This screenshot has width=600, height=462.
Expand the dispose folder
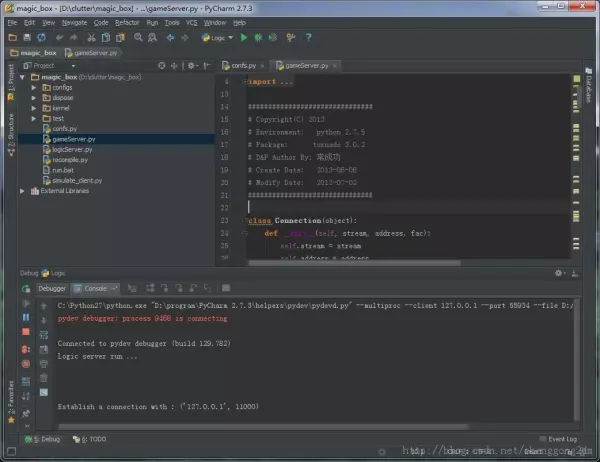(34, 98)
